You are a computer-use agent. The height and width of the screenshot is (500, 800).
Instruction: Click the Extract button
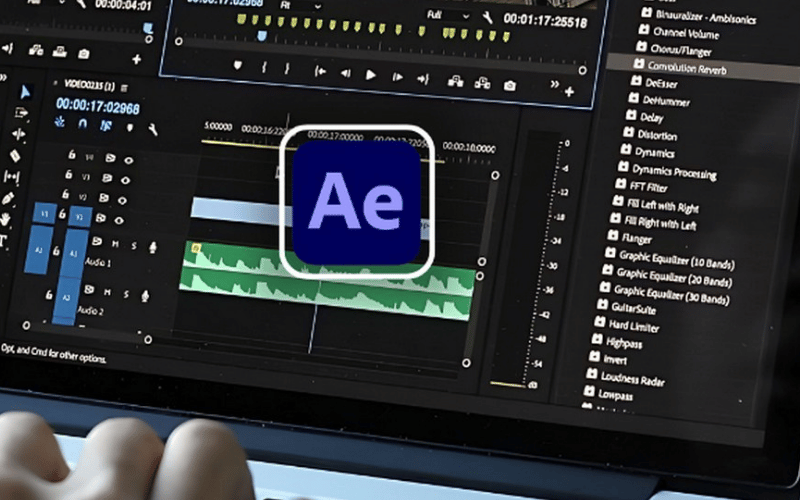(482, 83)
